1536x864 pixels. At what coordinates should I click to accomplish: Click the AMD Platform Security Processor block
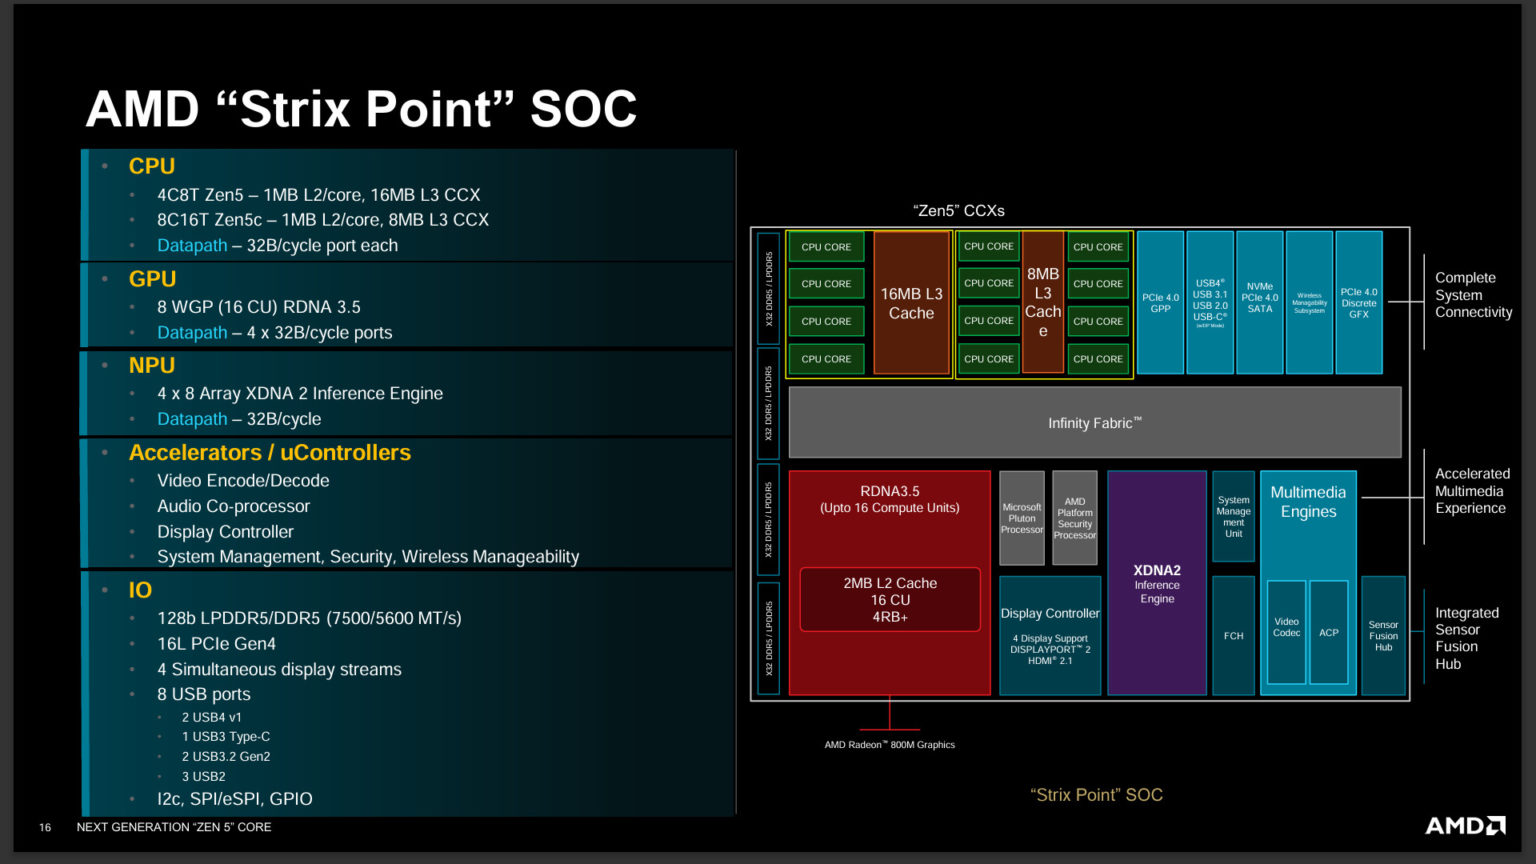[x=1074, y=518]
